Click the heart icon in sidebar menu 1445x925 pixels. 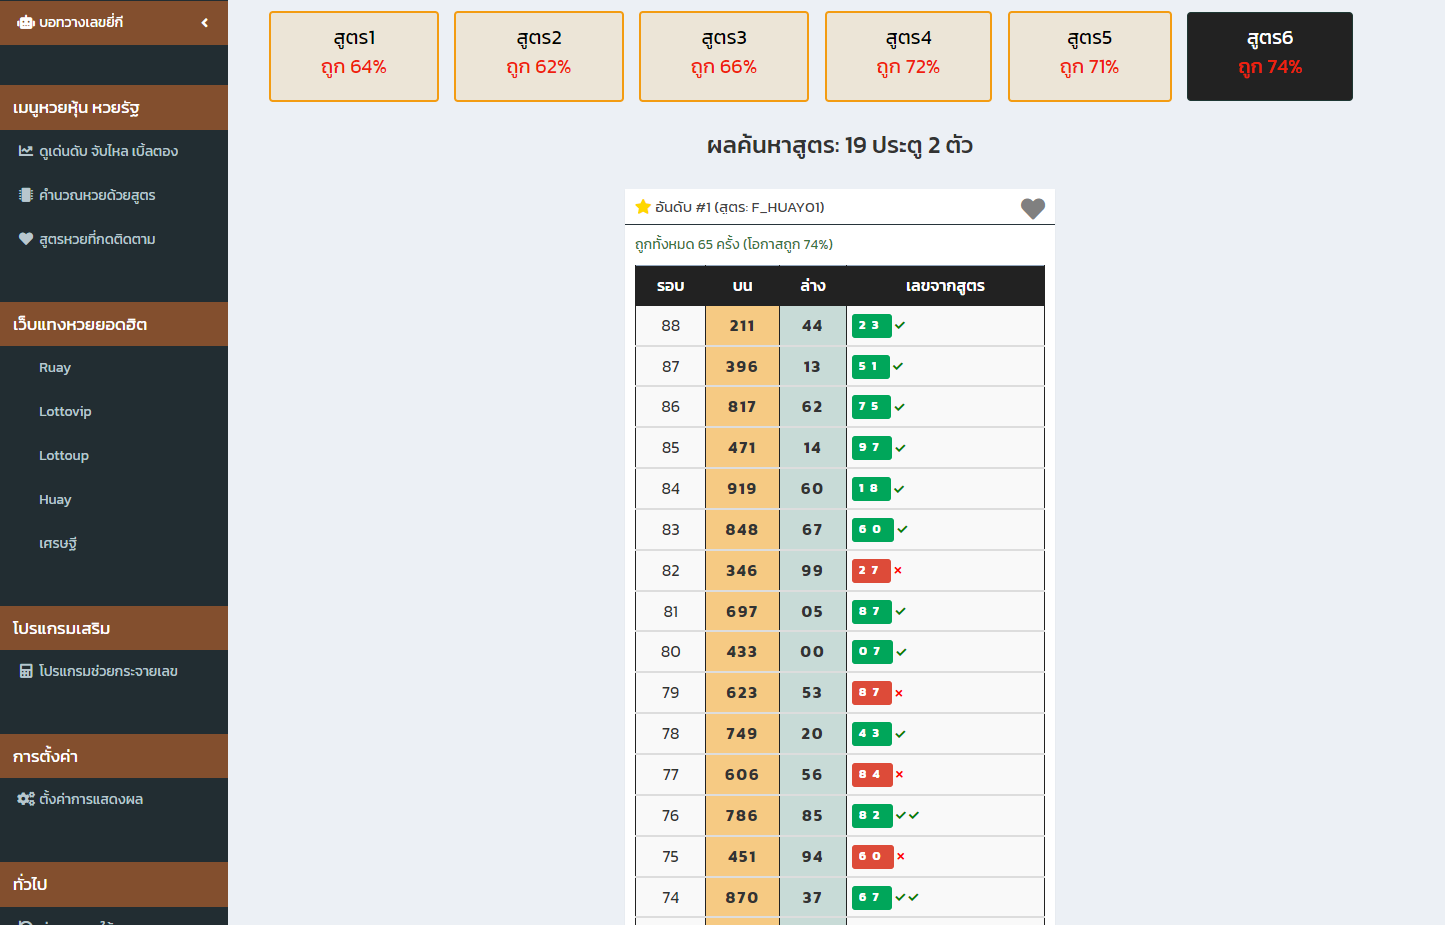point(26,239)
